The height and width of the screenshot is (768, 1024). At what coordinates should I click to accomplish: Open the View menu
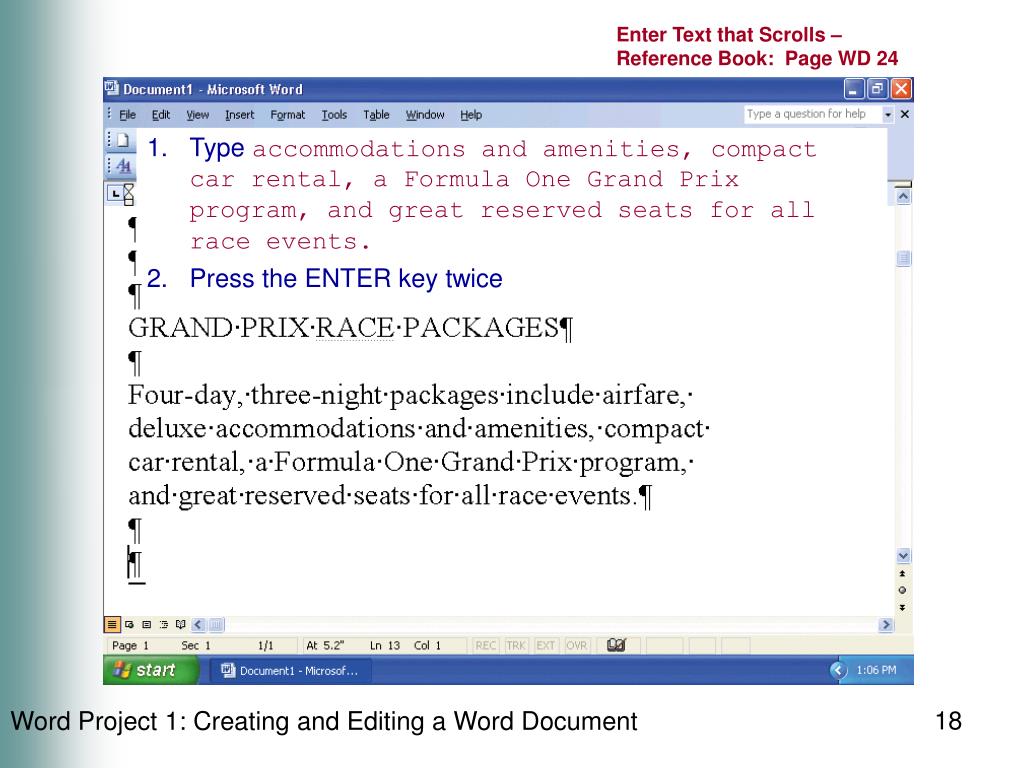click(197, 115)
